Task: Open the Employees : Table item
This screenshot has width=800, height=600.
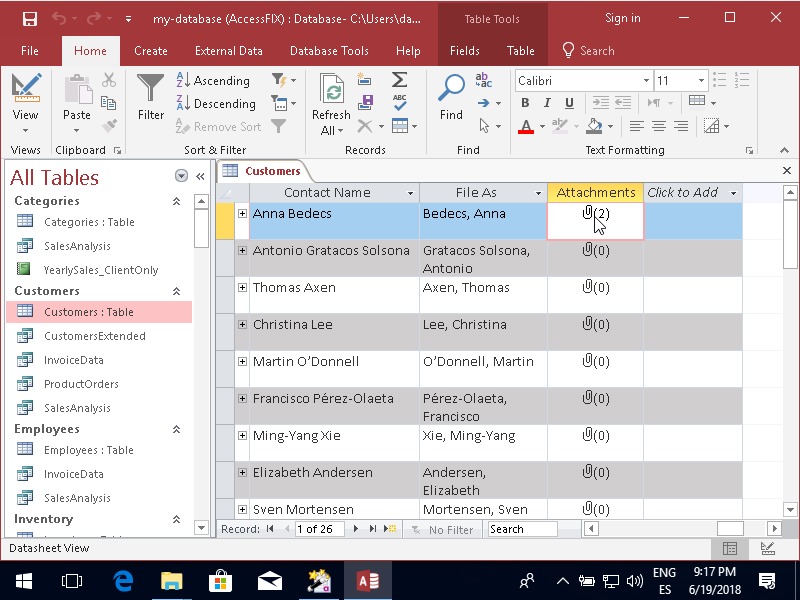Action: click(x=88, y=450)
